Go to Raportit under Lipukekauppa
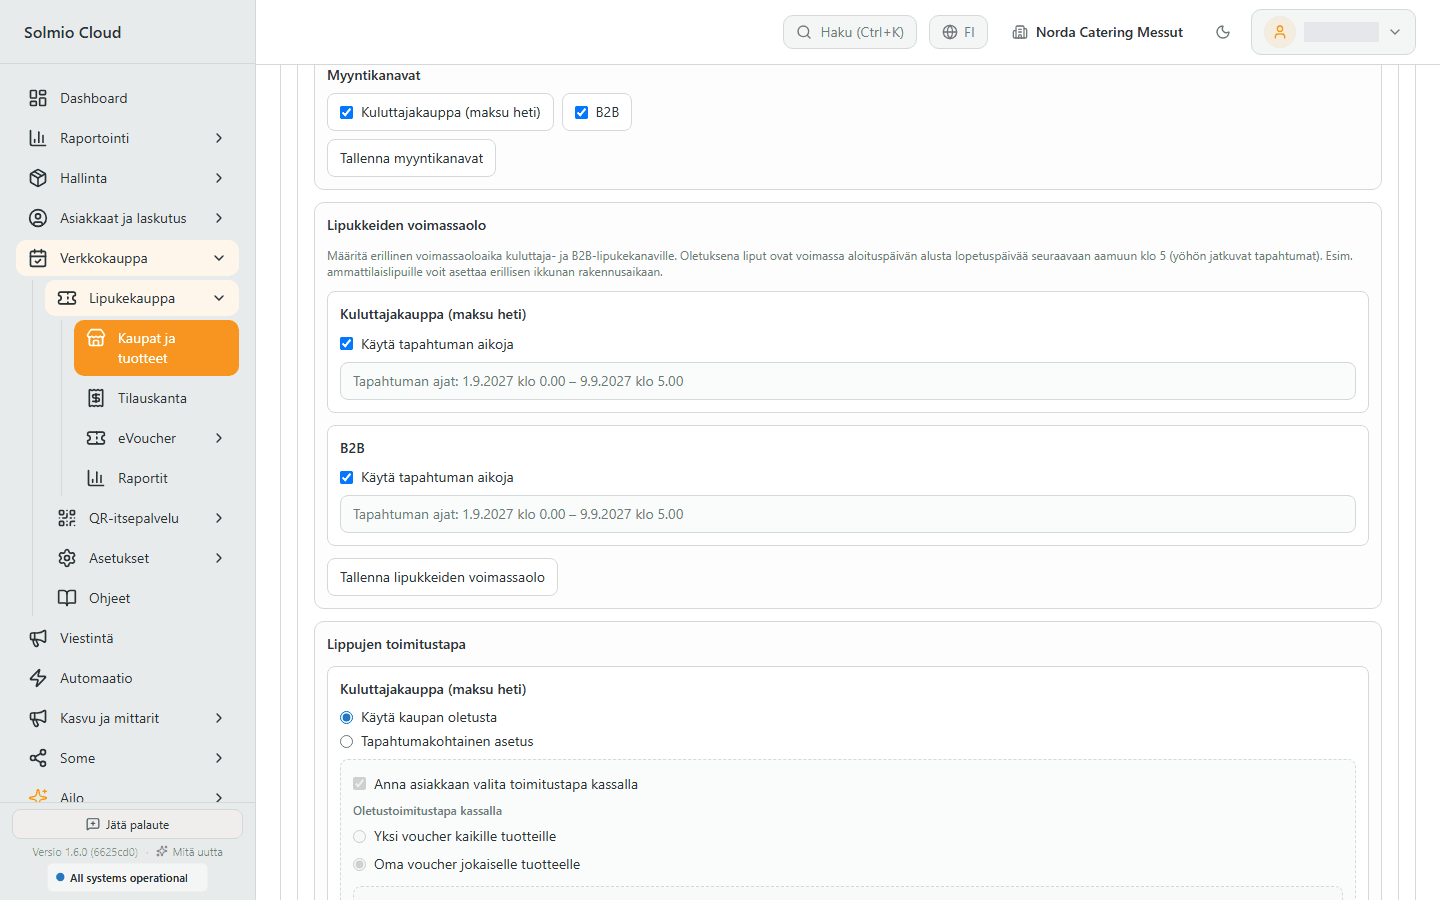Viewport: 1440px width, 900px height. [x=156, y=478]
